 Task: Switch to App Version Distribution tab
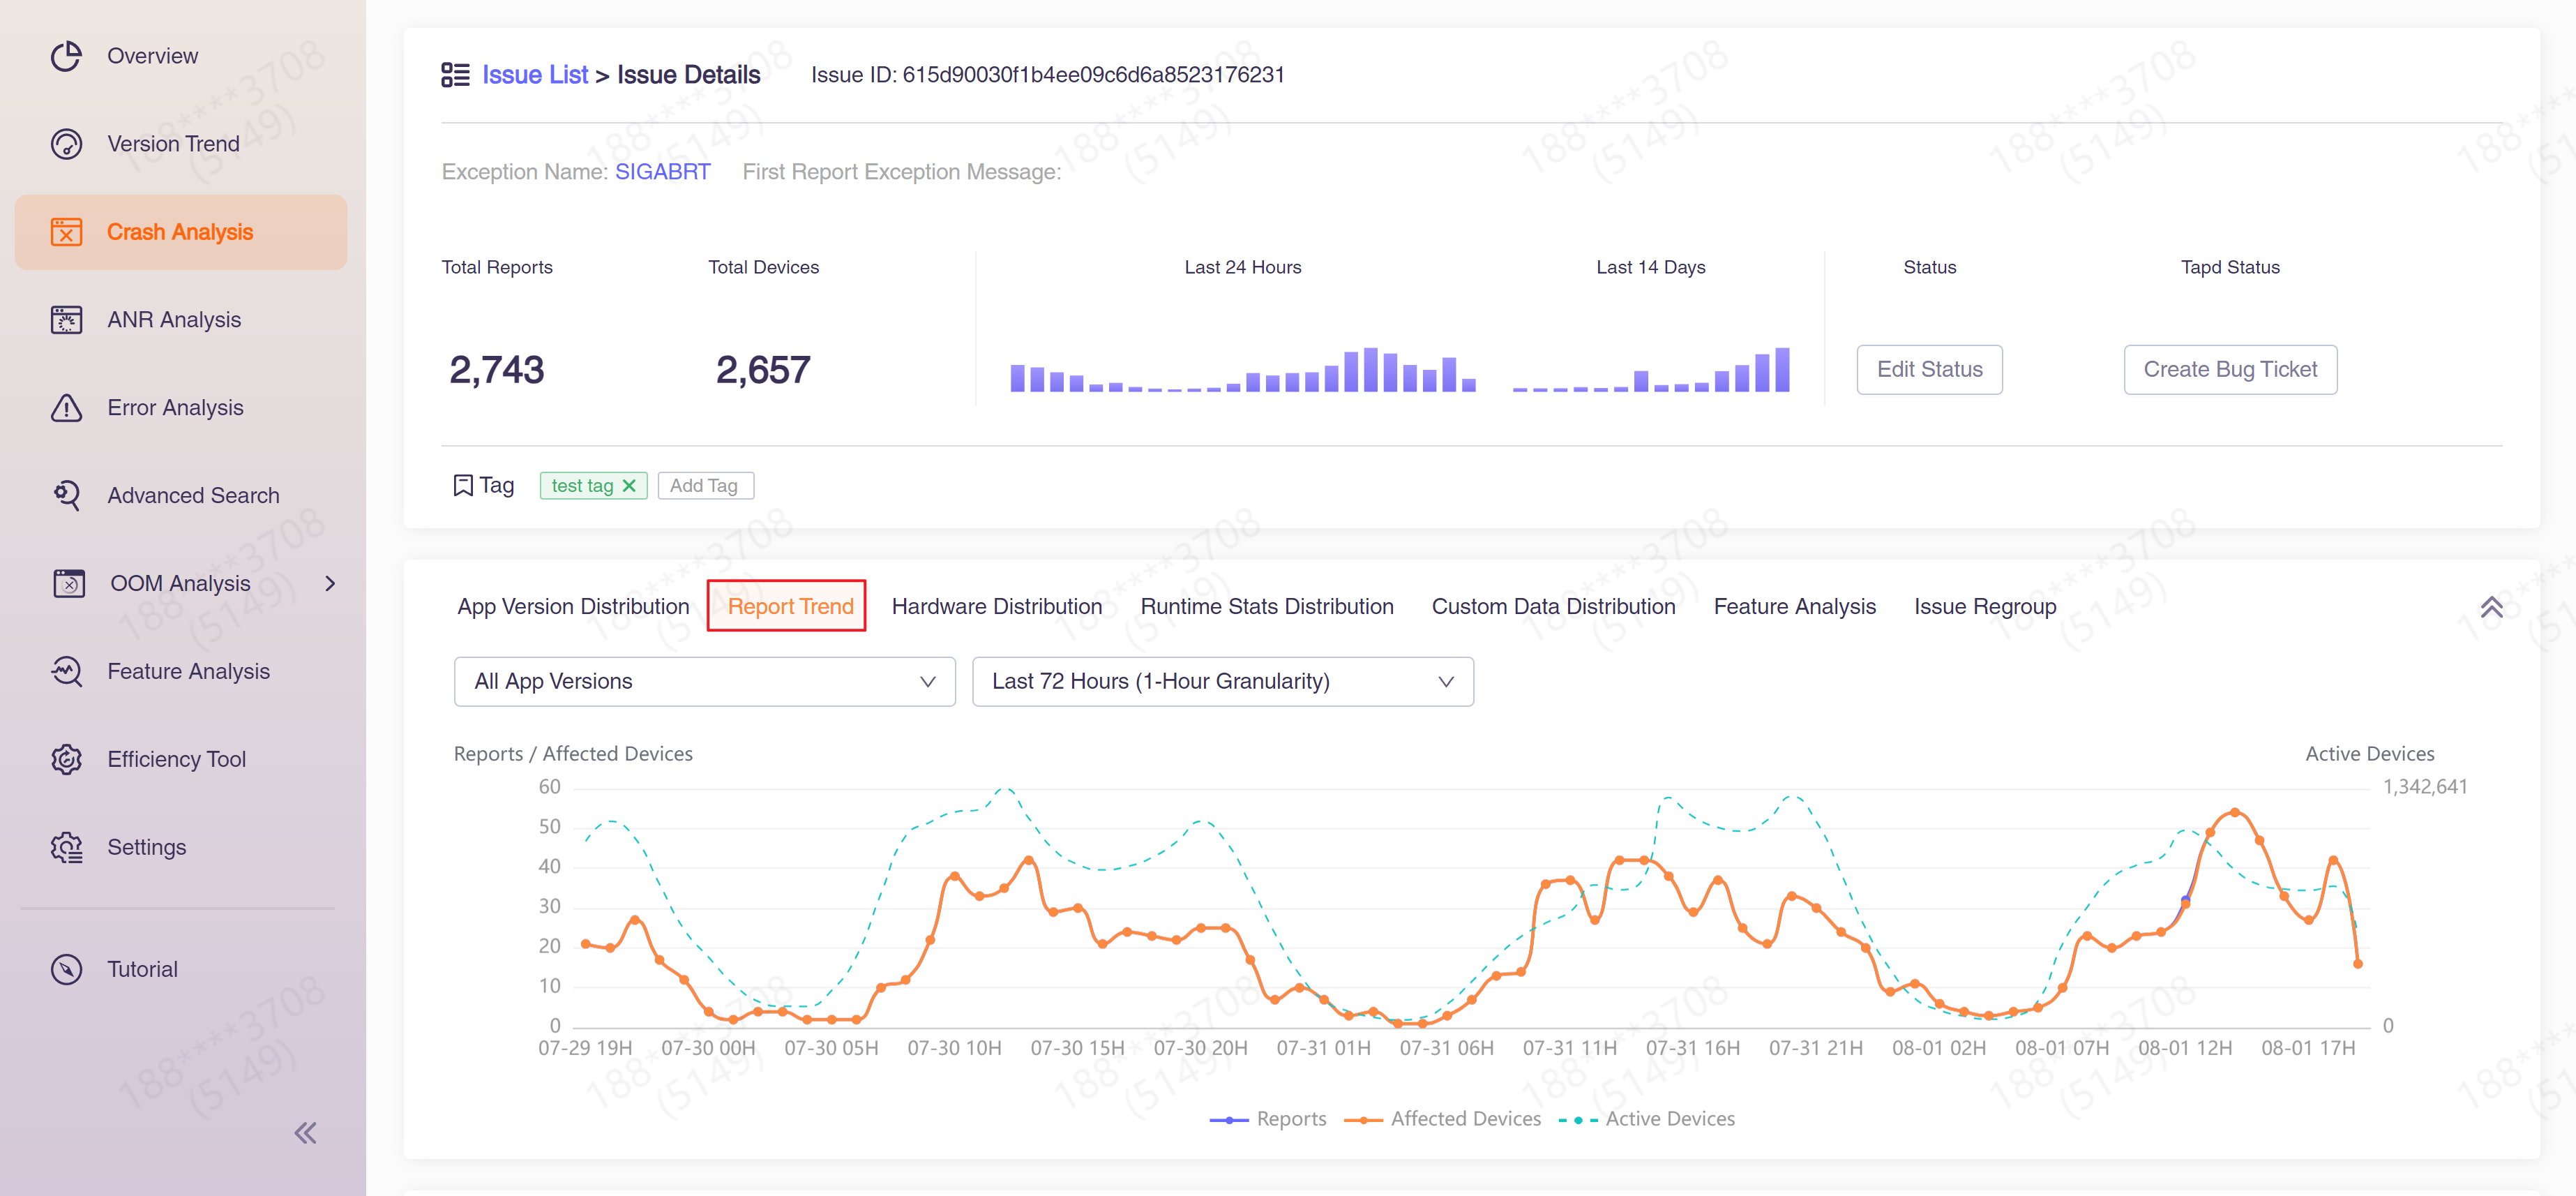point(573,607)
